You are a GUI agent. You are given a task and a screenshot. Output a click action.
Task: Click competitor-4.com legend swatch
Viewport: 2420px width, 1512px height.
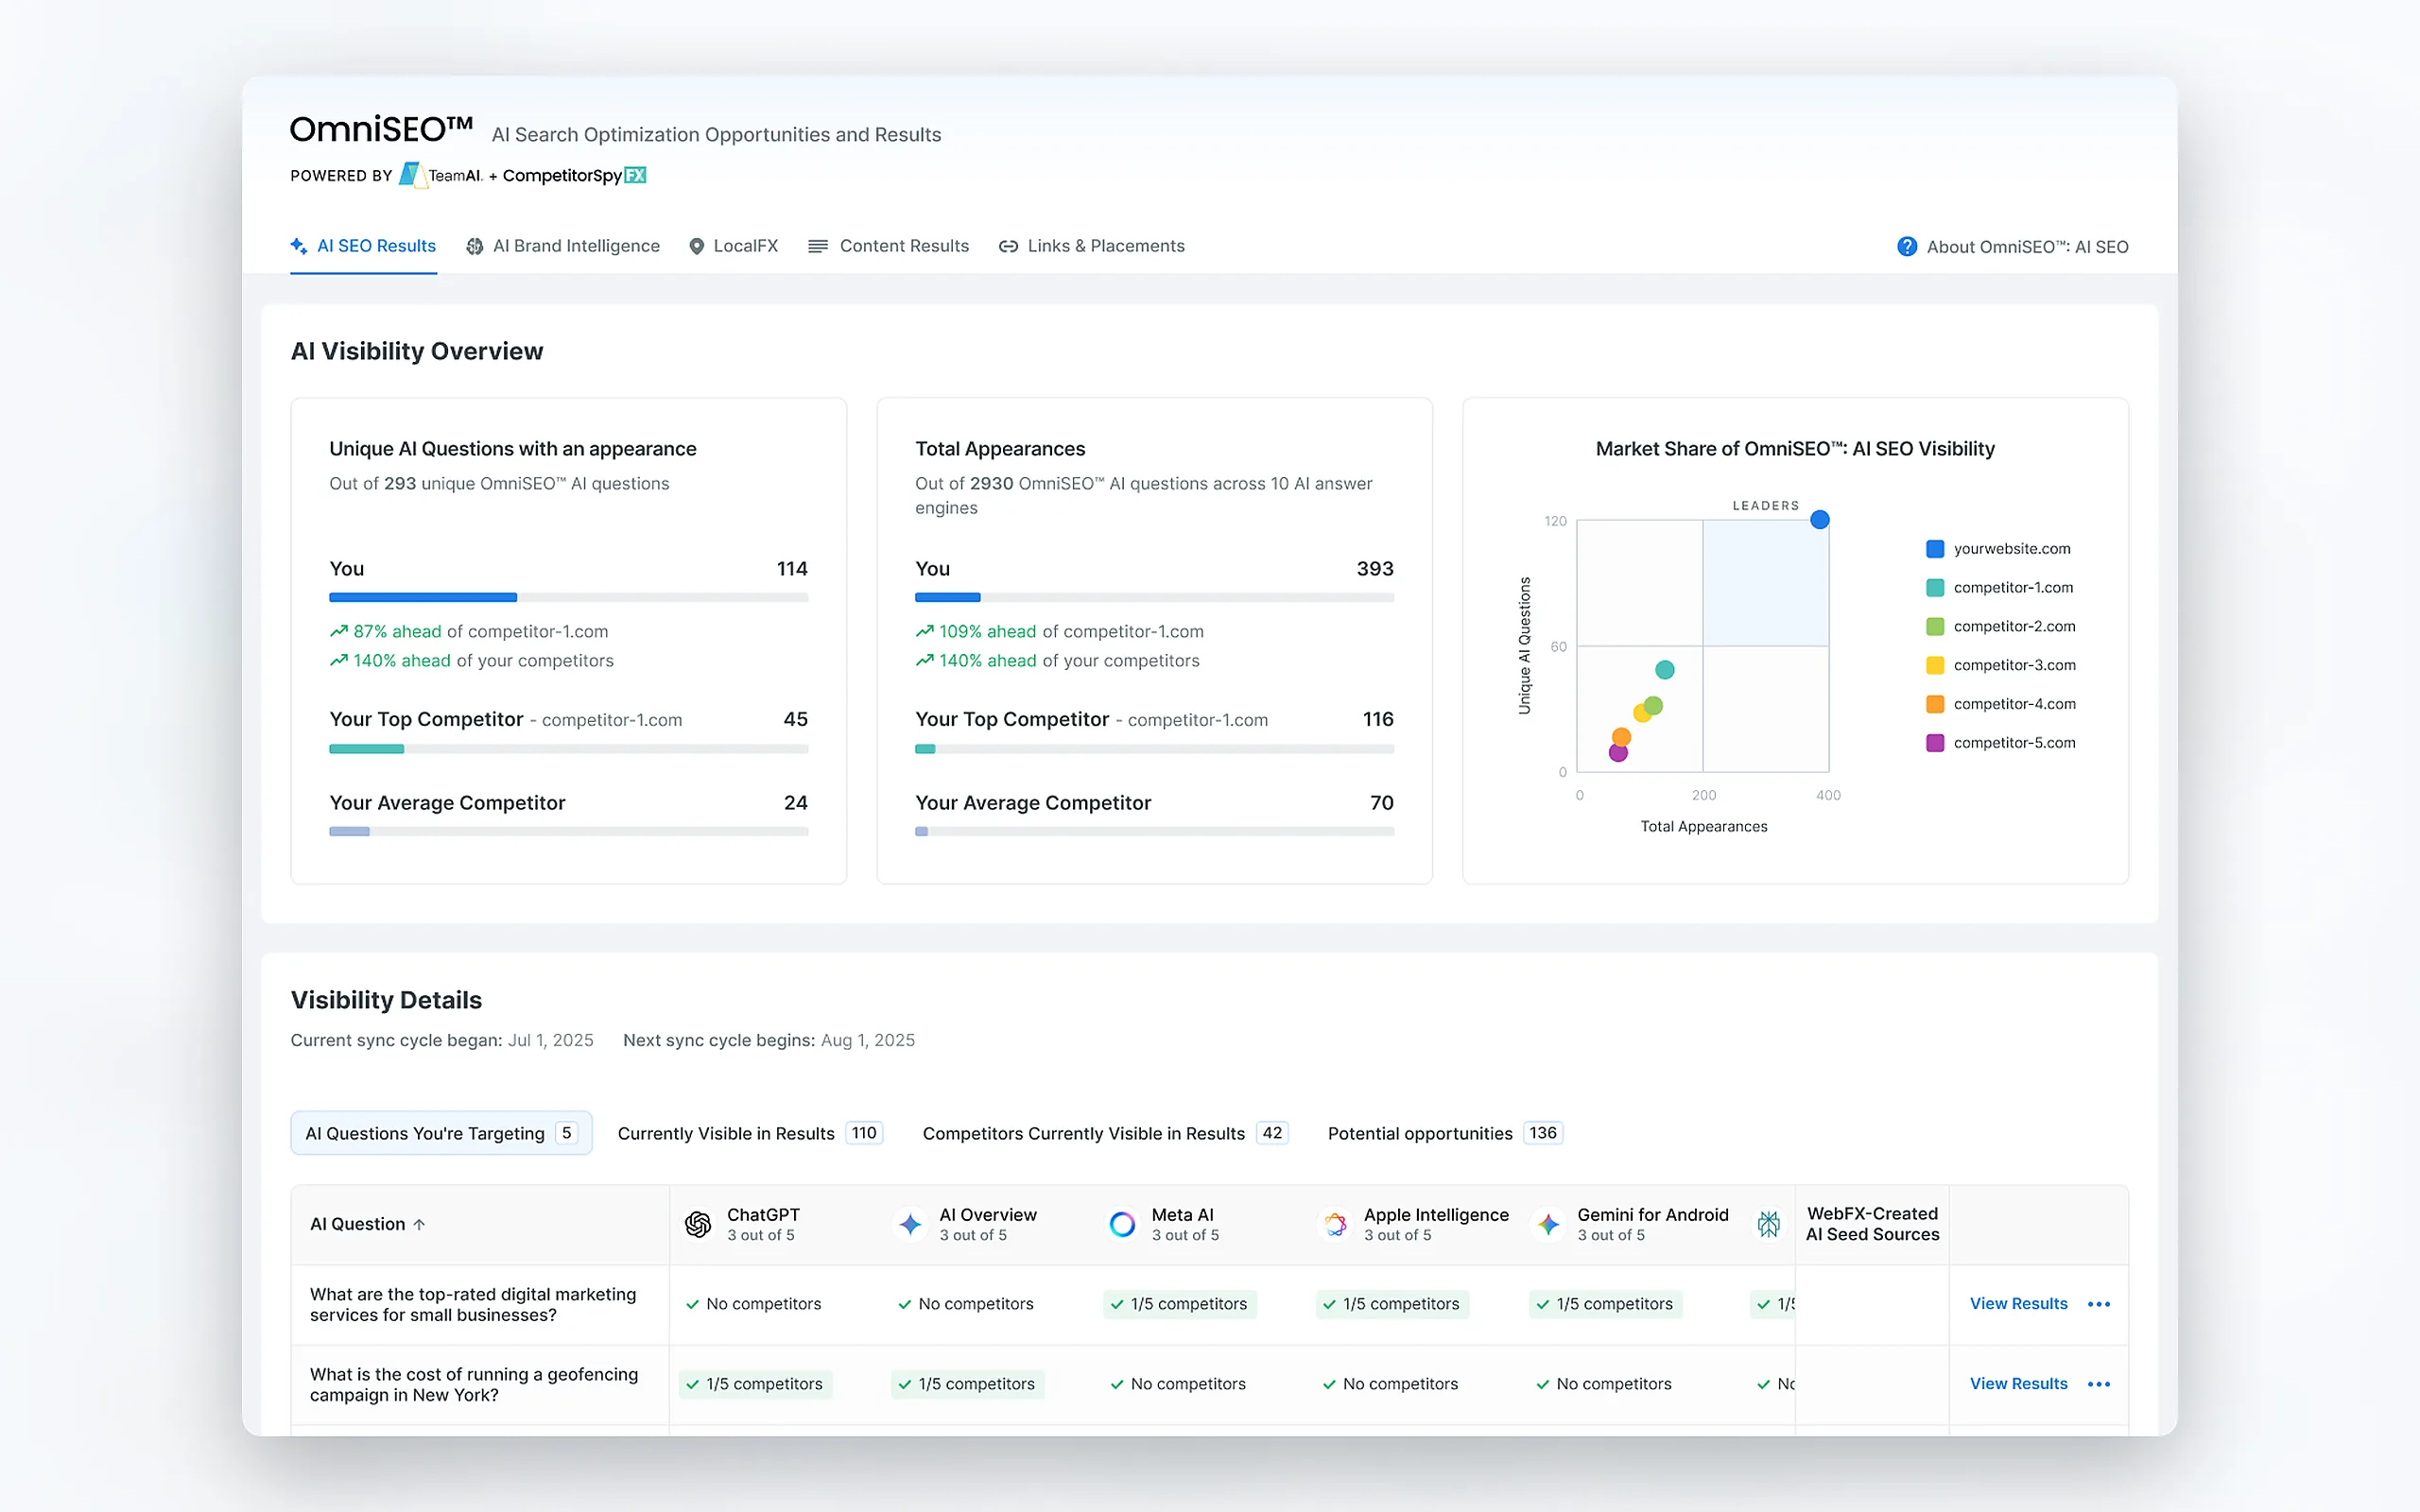coord(1935,704)
